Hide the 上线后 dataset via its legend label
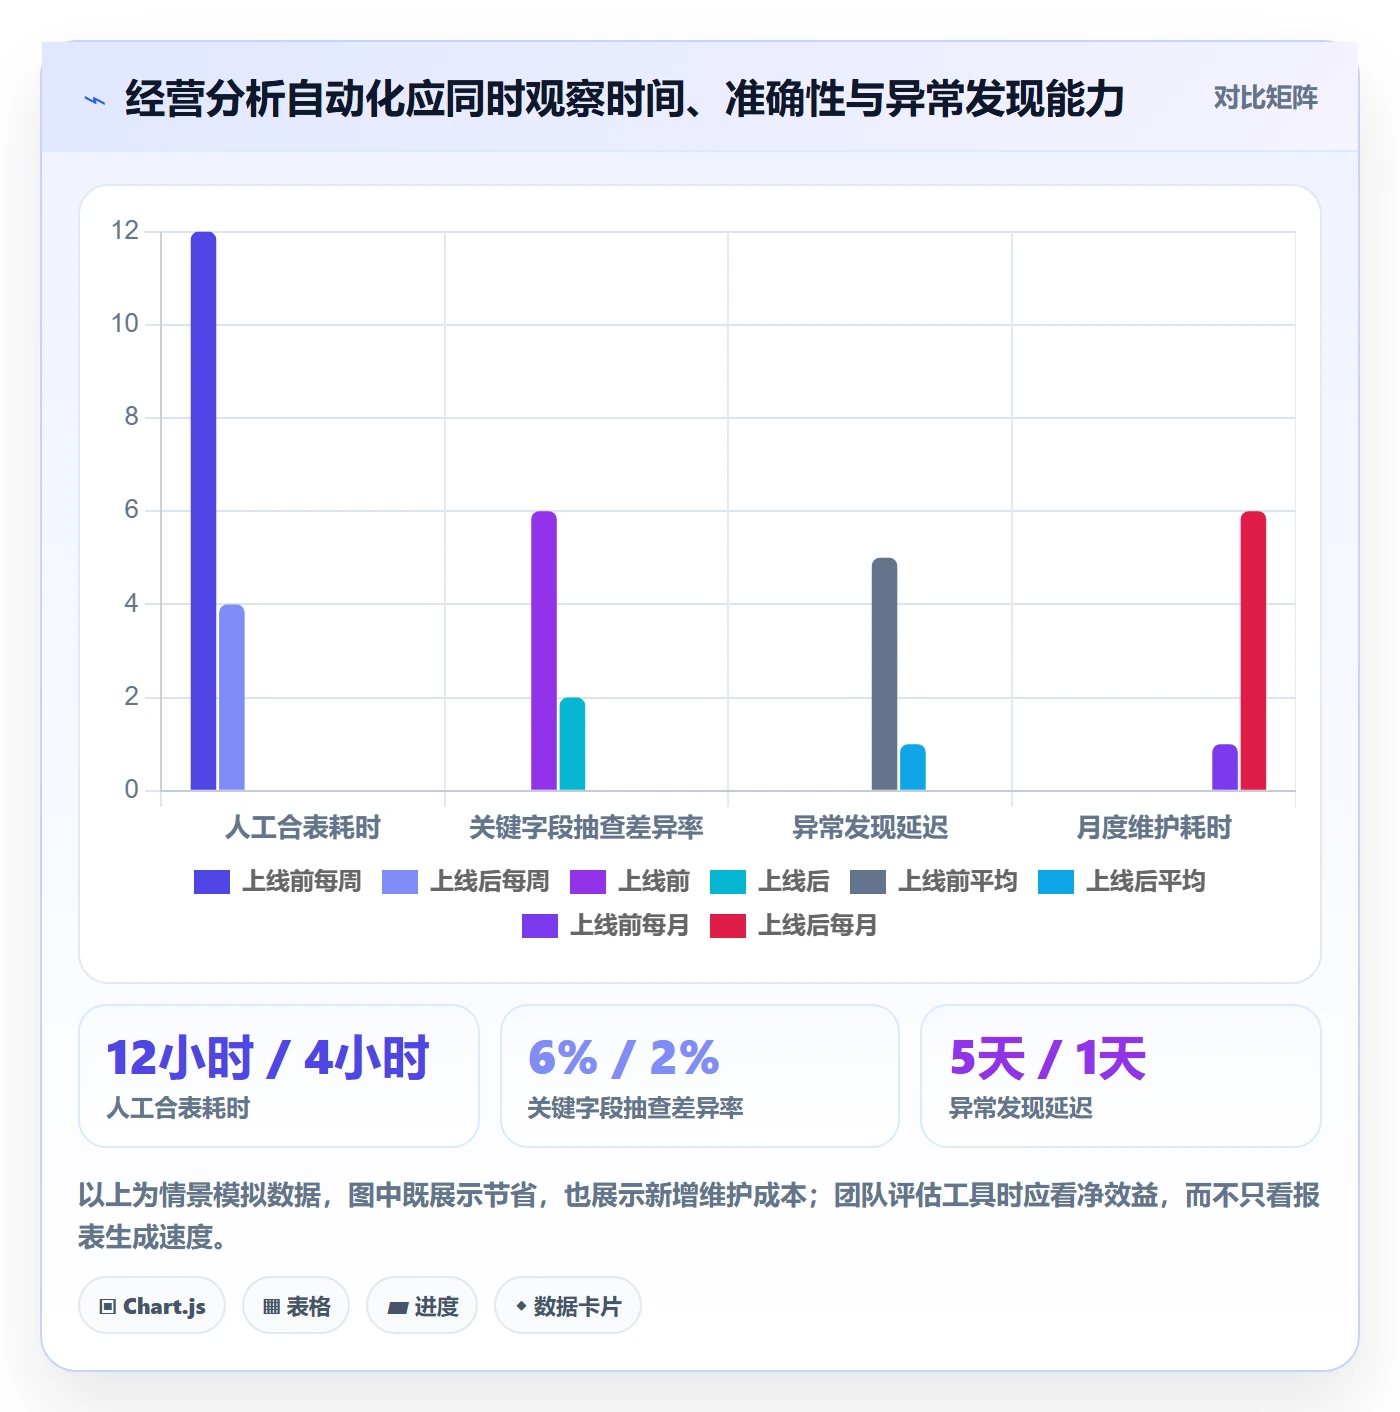 pyautogui.click(x=794, y=882)
